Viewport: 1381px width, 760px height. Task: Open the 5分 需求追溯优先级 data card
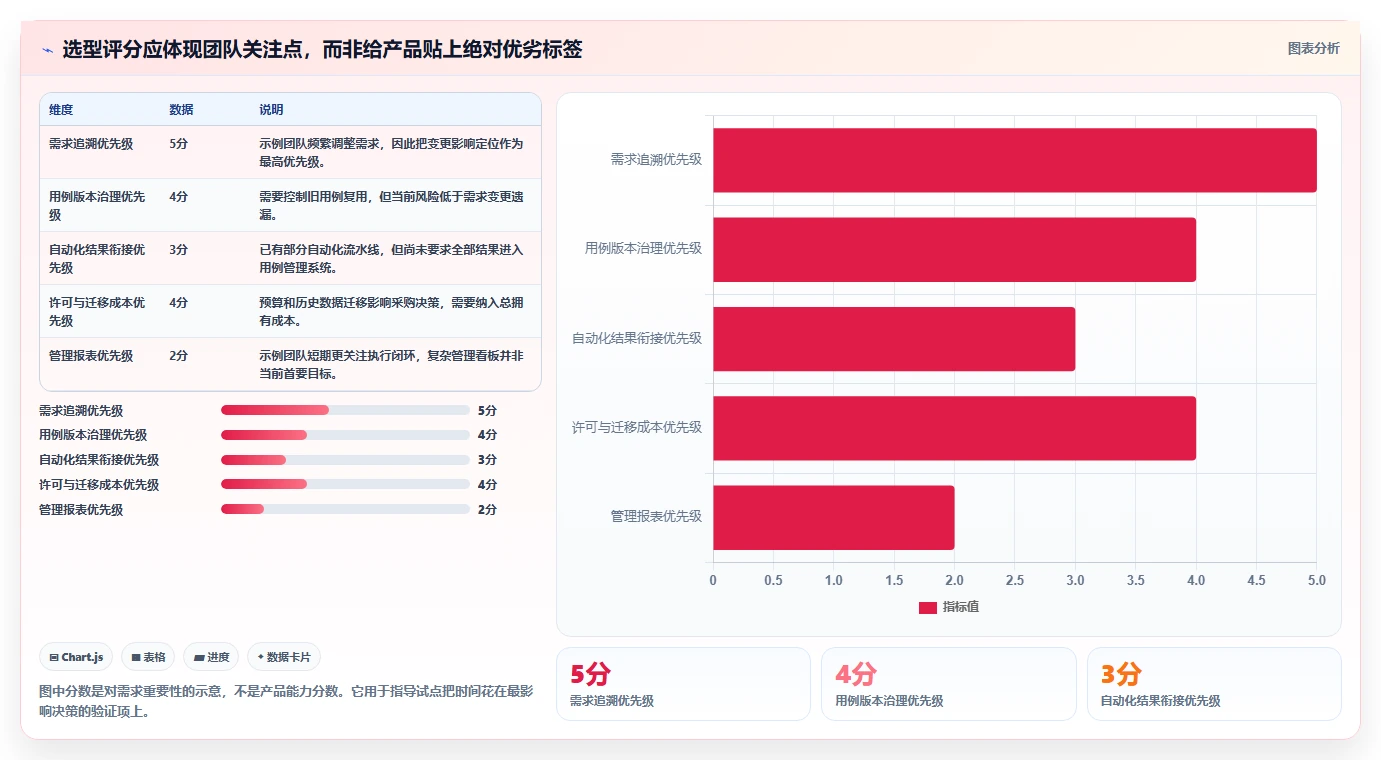[x=683, y=684]
